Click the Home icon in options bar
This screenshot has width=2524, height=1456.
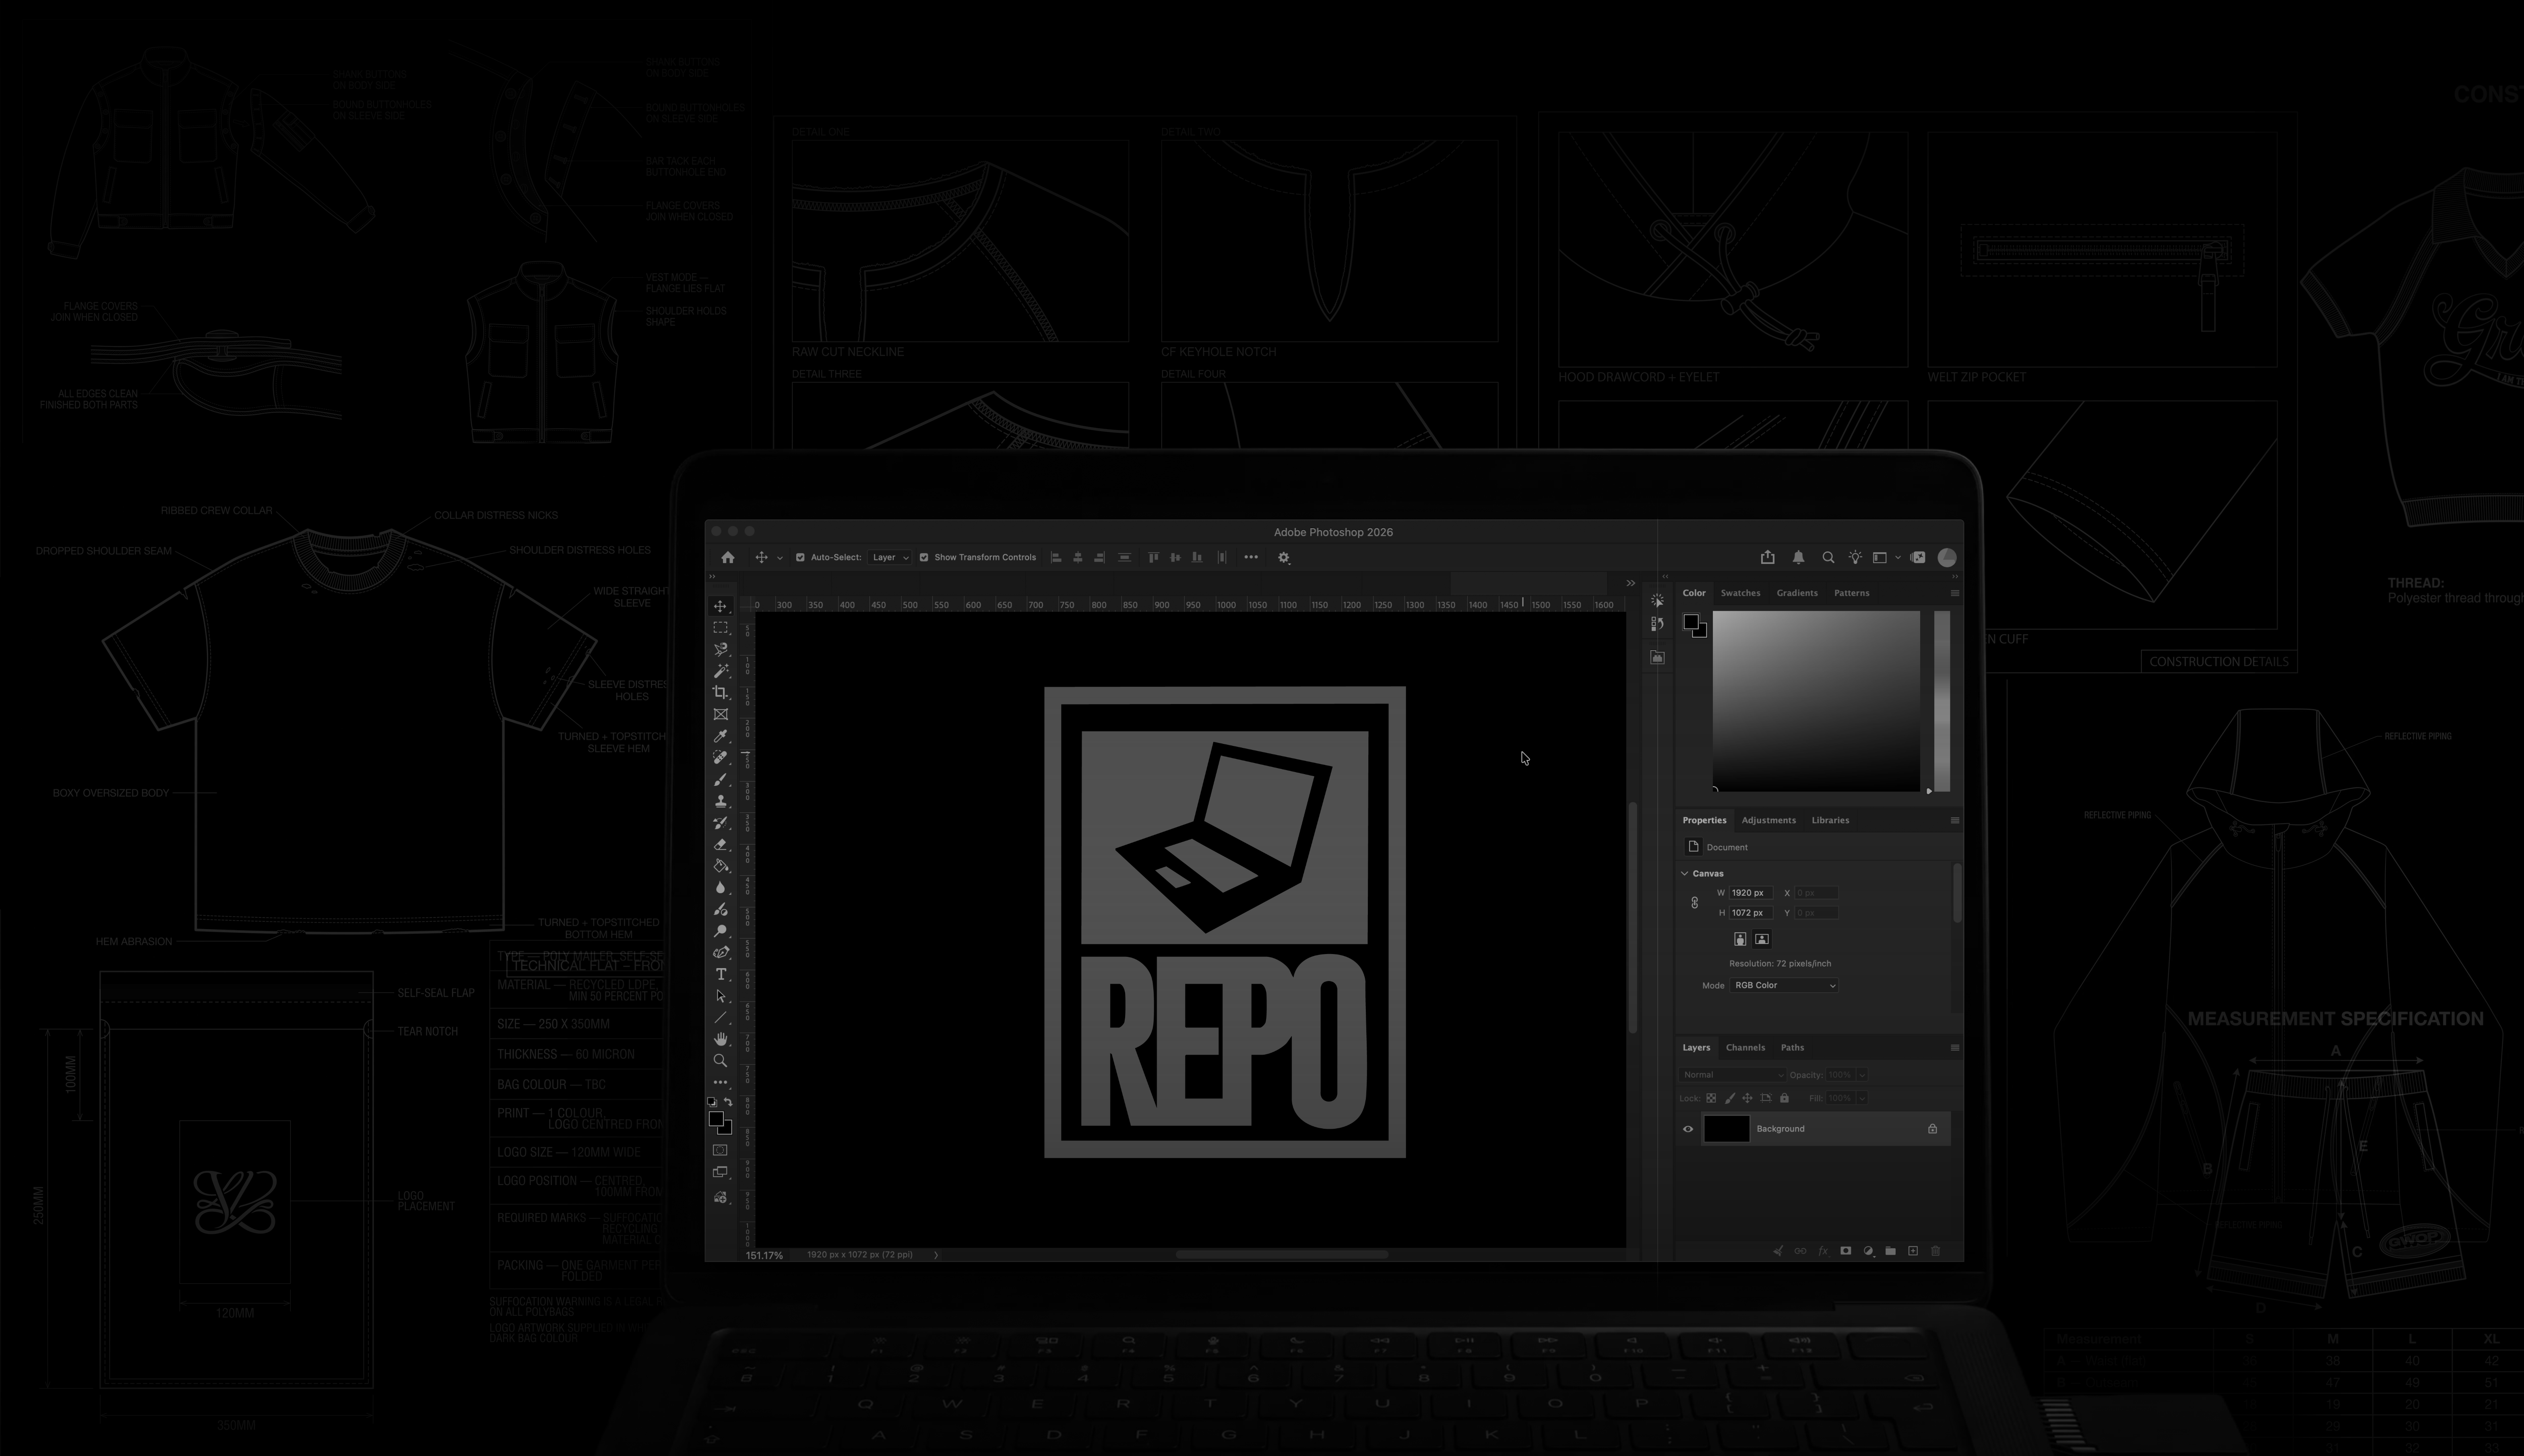[728, 558]
